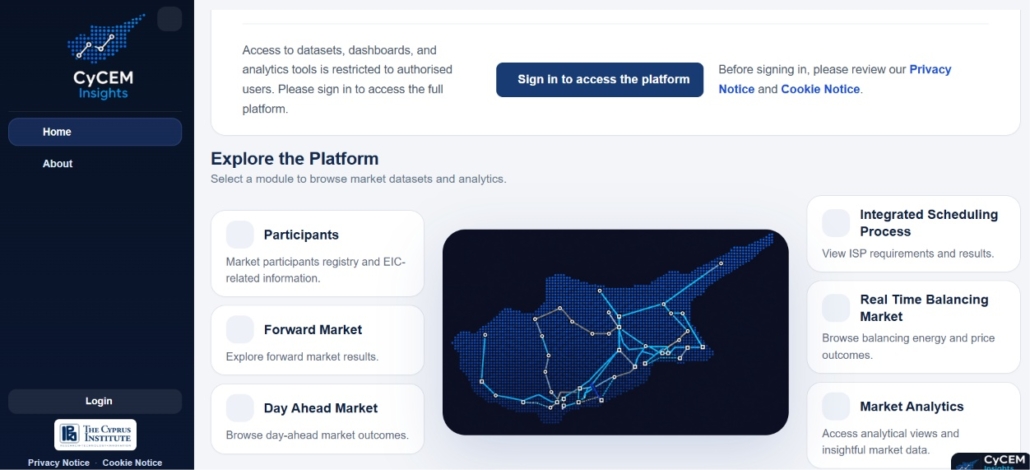Viewport: 1030px width, 470px height.
Task: Click the Forward Market card icon
Action: click(x=240, y=329)
